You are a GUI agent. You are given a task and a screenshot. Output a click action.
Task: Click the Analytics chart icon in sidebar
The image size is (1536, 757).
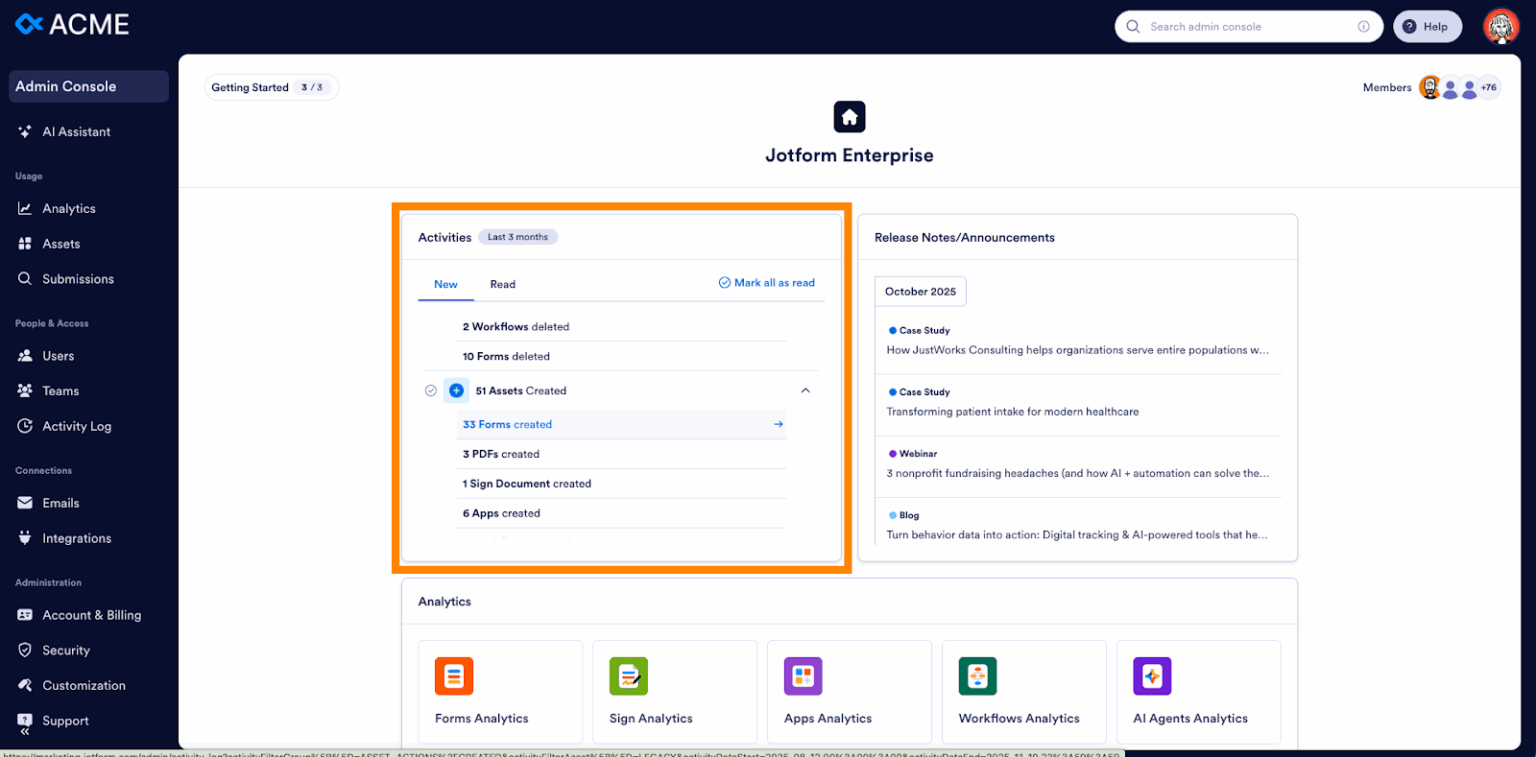(x=25, y=209)
